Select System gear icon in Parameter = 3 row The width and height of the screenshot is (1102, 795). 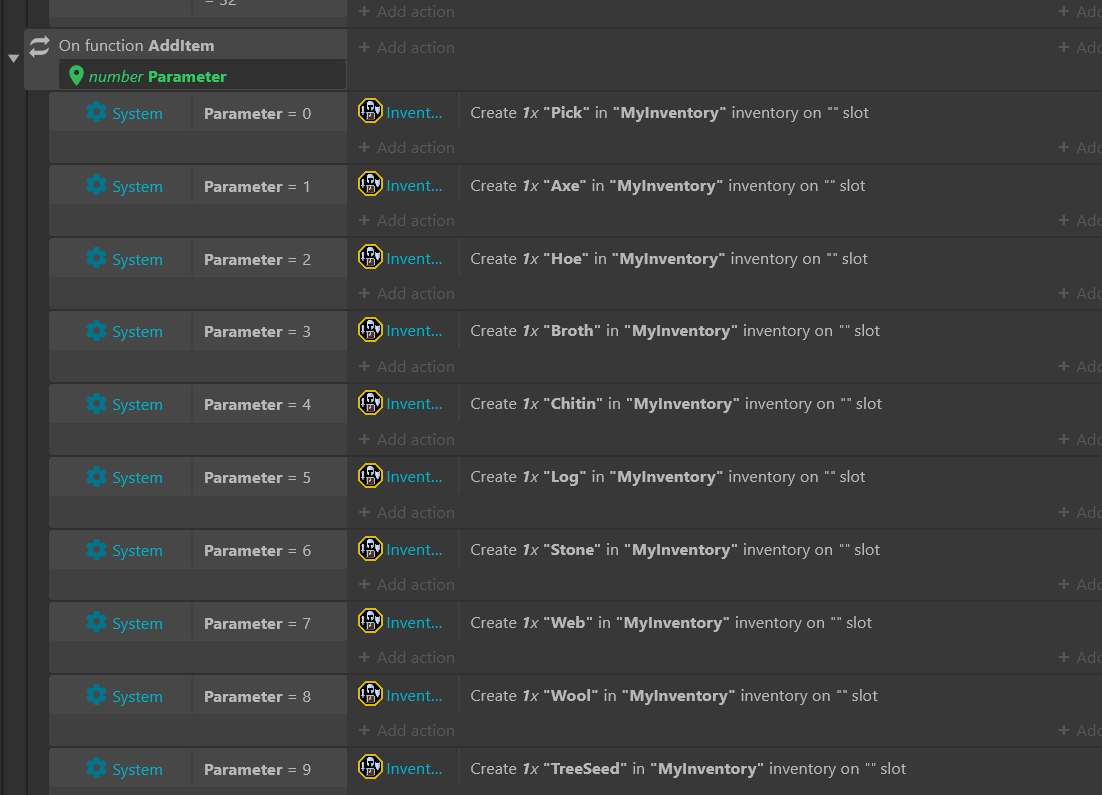(96, 331)
